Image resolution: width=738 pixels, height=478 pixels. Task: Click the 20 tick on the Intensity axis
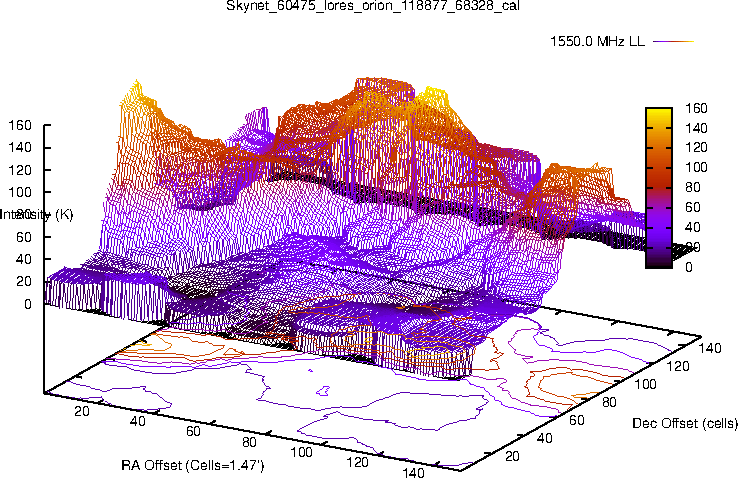(24, 282)
